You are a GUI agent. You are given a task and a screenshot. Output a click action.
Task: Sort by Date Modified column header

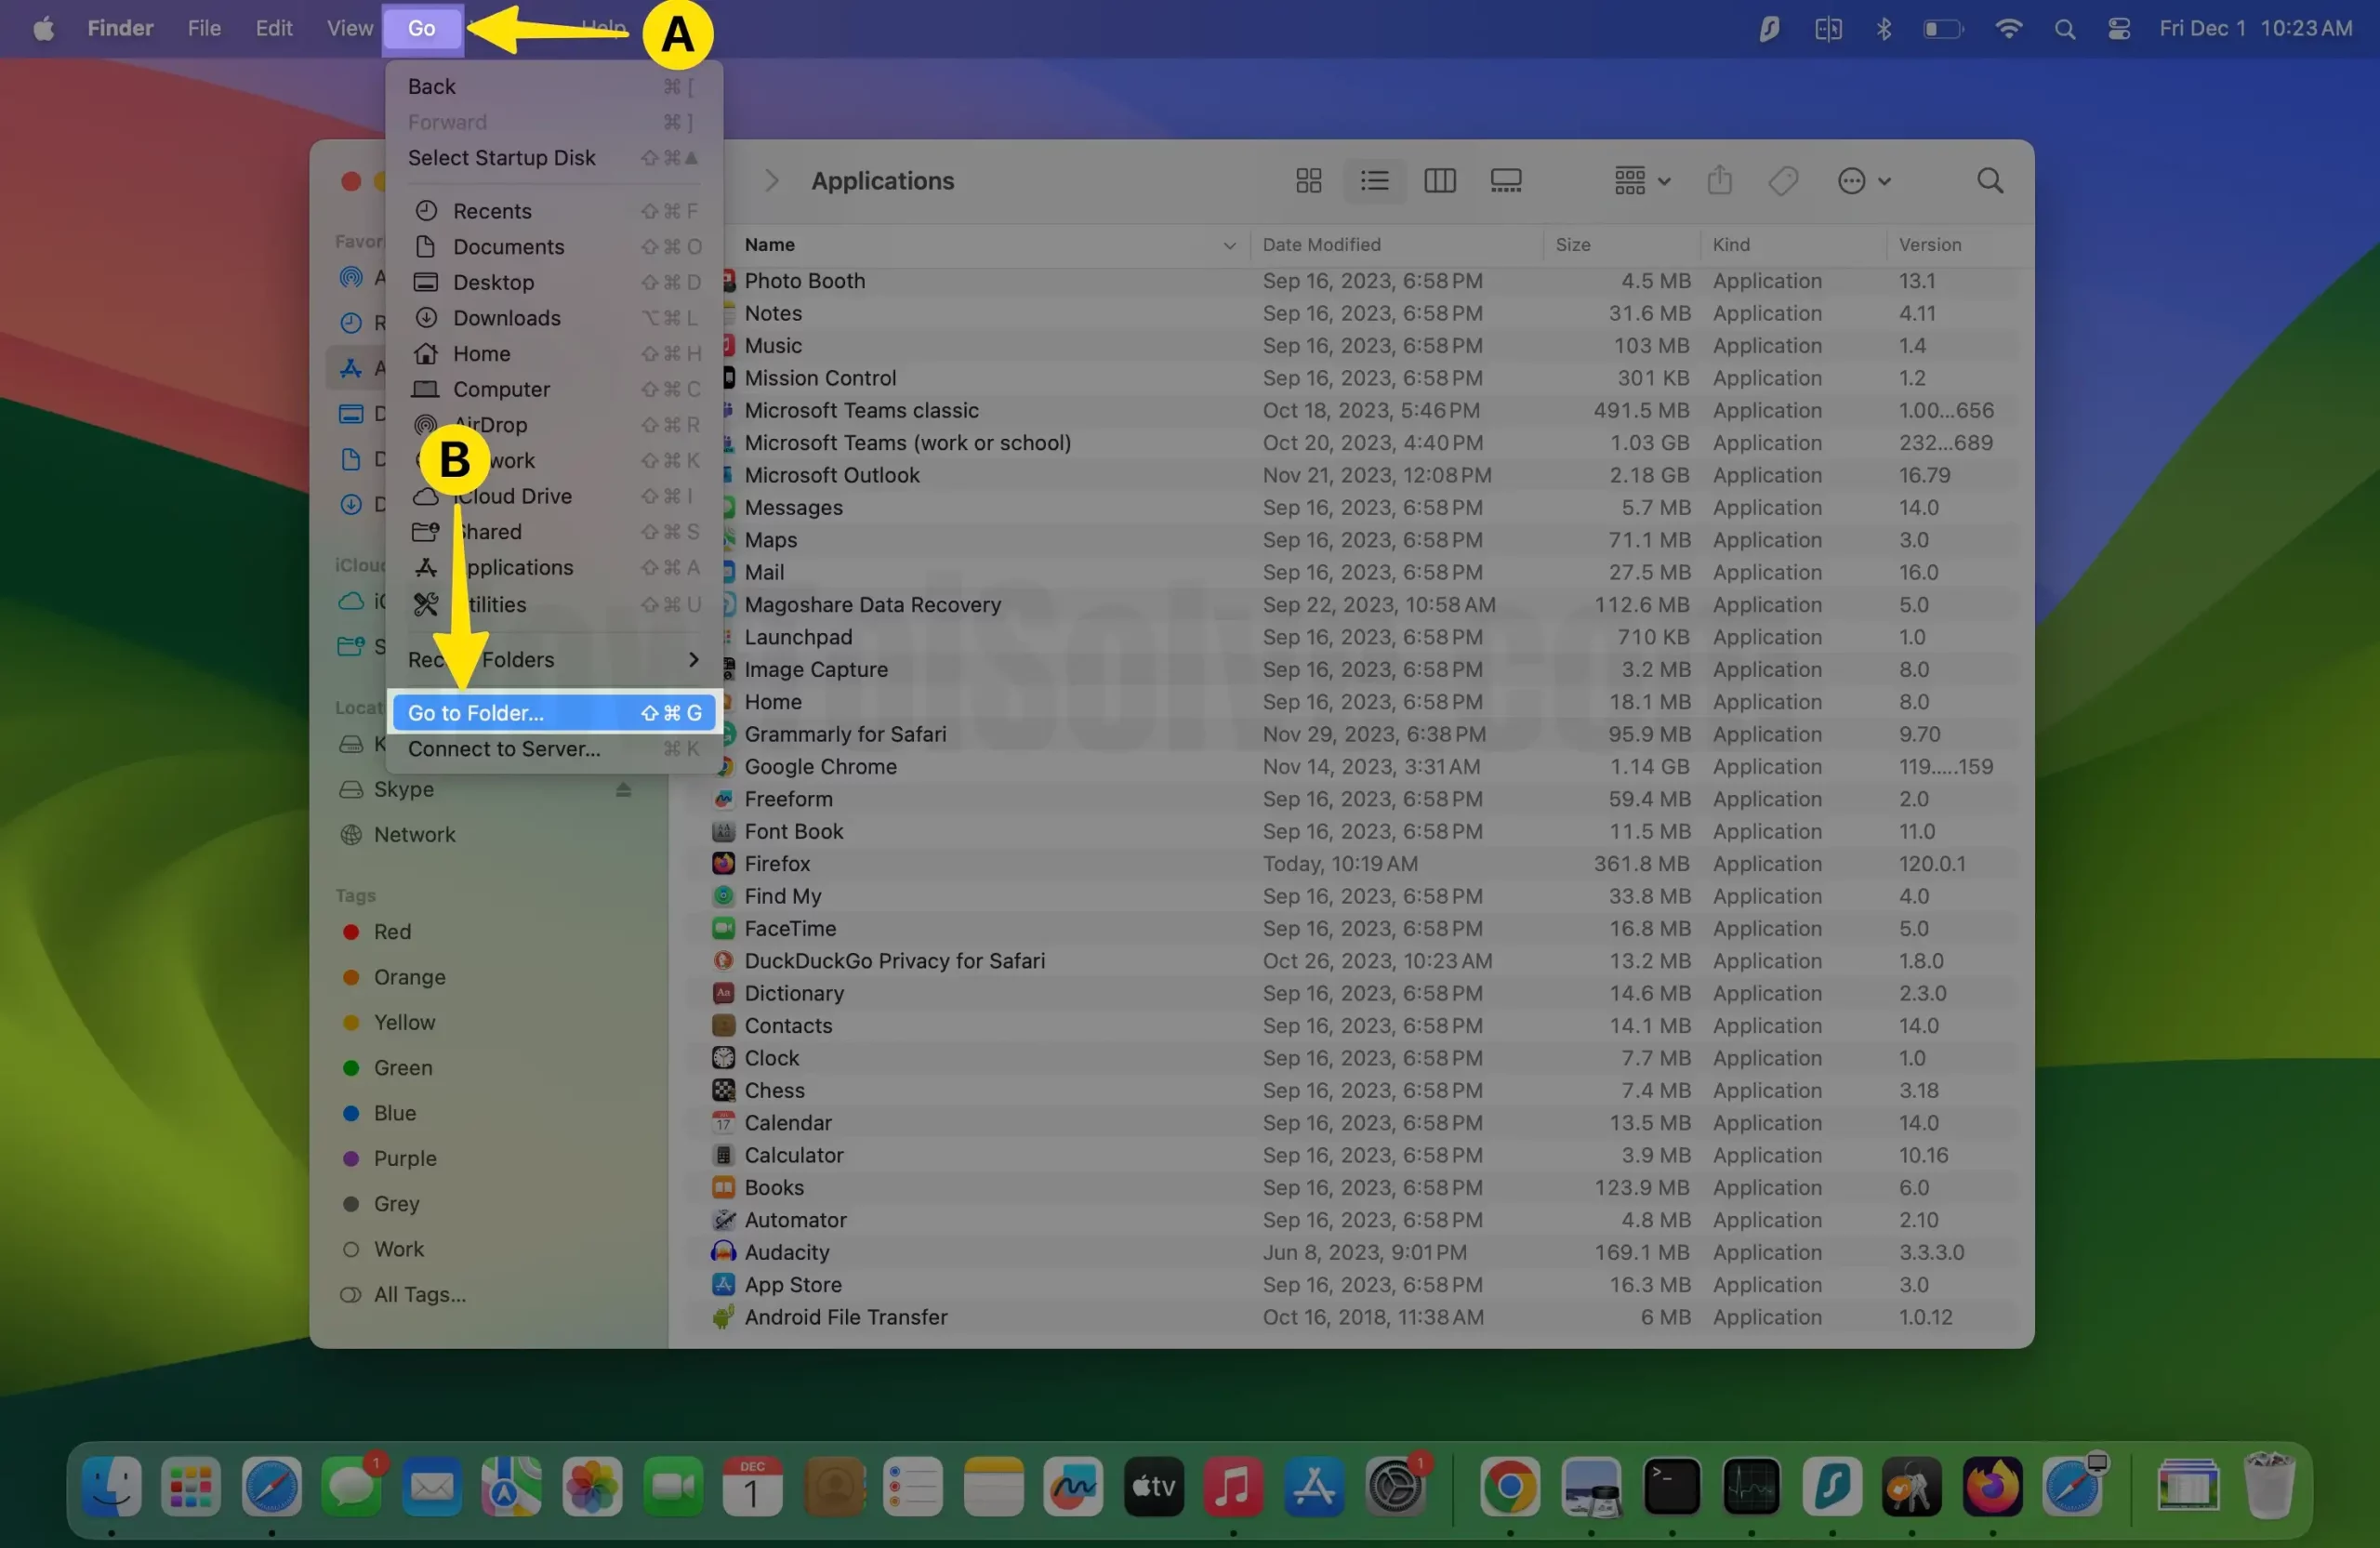[1321, 244]
